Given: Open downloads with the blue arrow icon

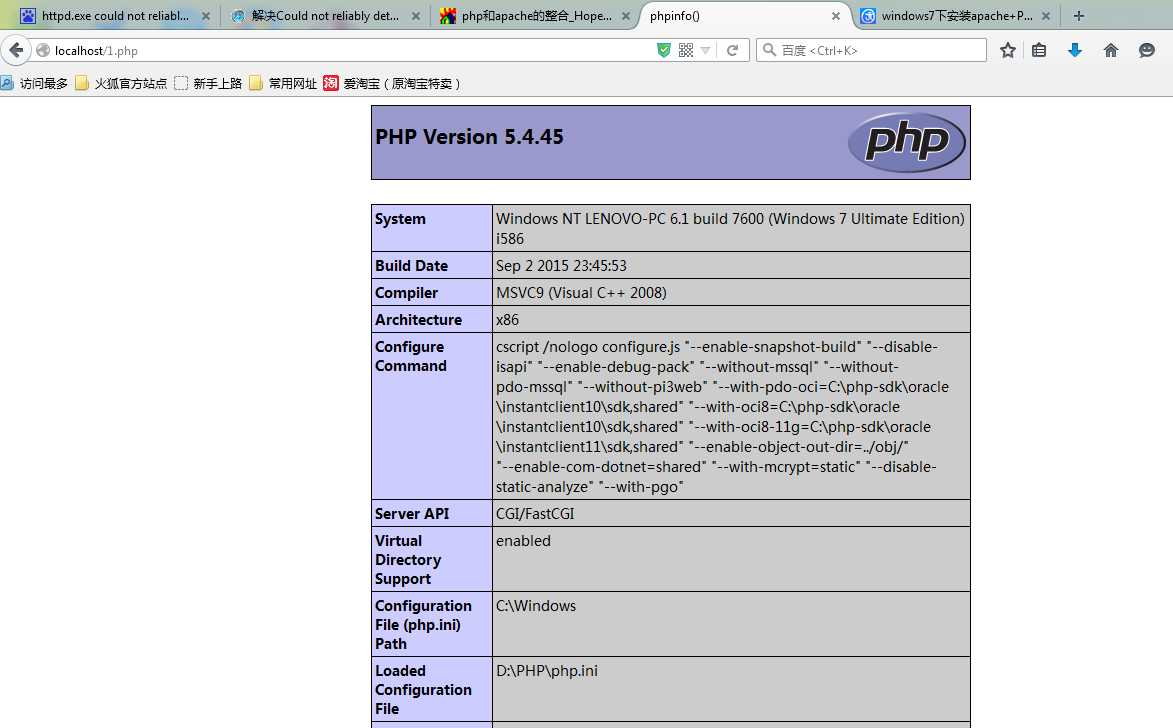Looking at the screenshot, I should click(1075, 50).
